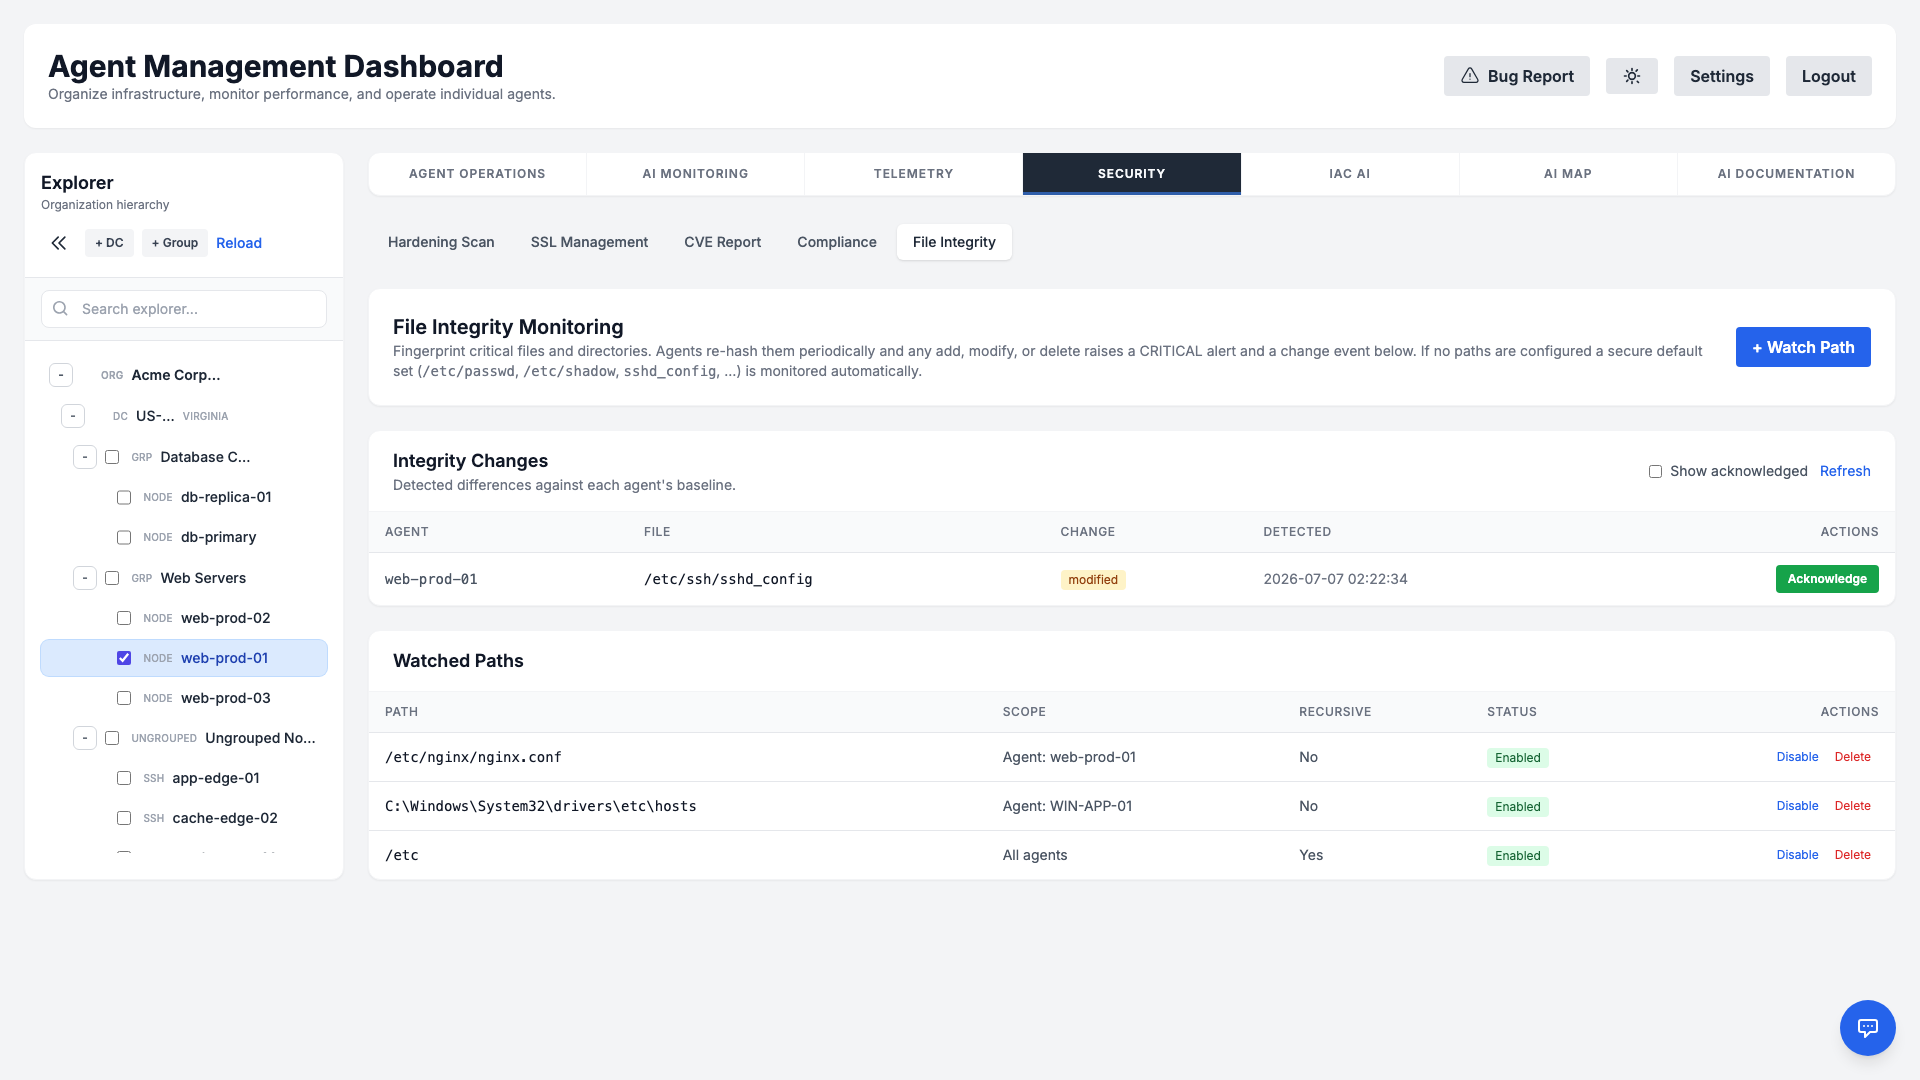This screenshot has height=1080, width=1920.
Task: Check the web-prod-02 node checkbox
Action: tap(124, 618)
